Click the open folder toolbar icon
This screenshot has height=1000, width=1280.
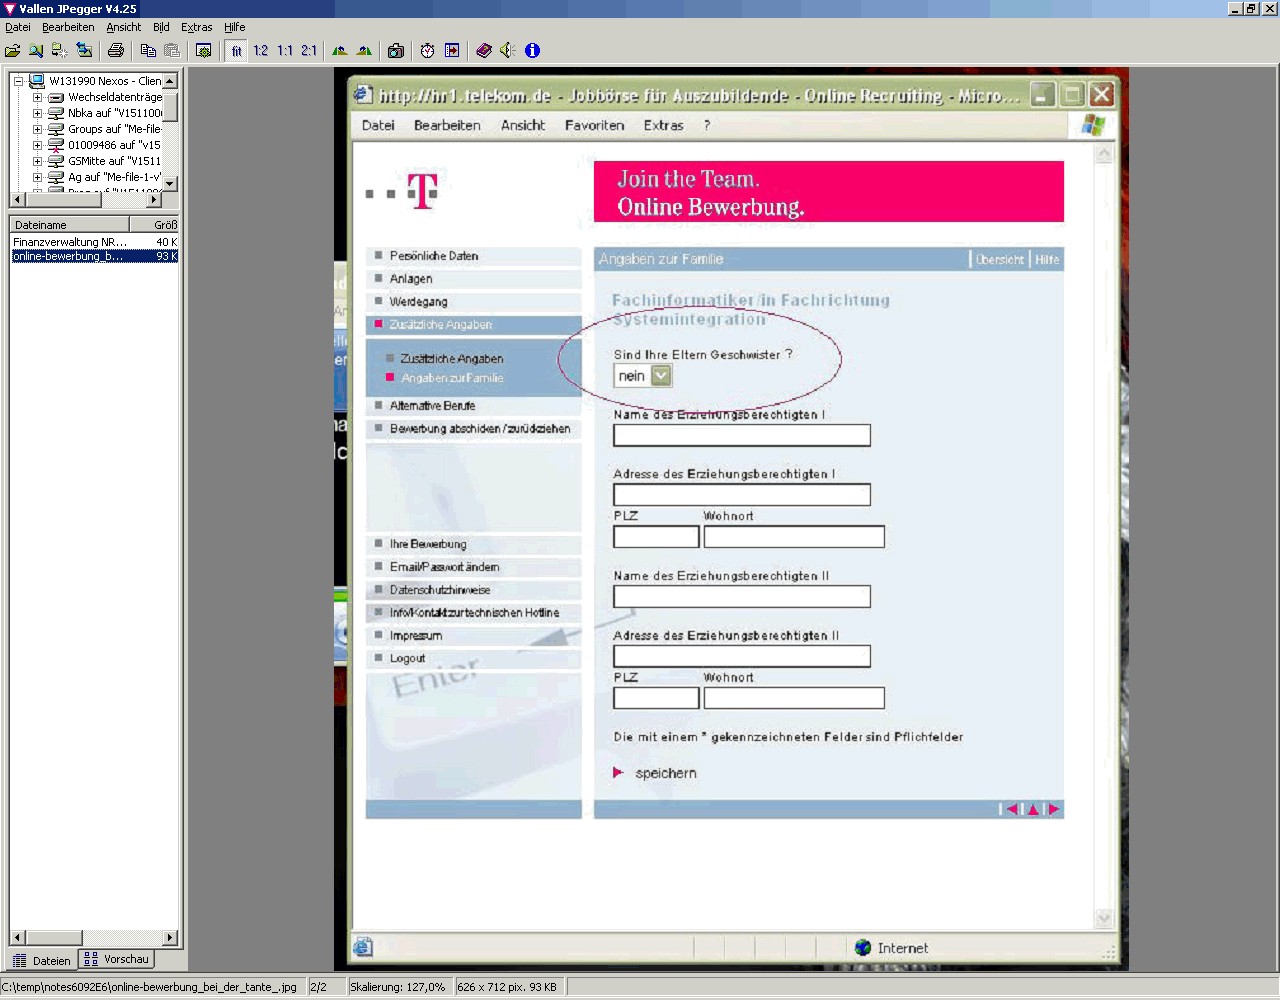click(13, 50)
